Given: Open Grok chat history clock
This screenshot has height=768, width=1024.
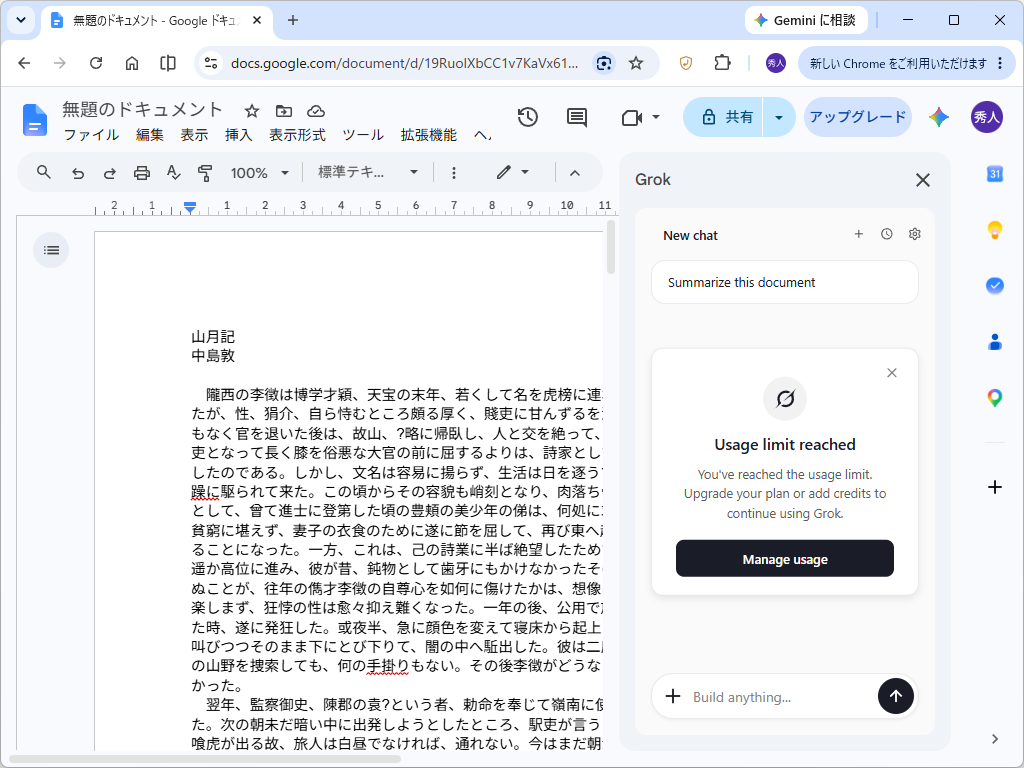Looking at the screenshot, I should (x=886, y=234).
